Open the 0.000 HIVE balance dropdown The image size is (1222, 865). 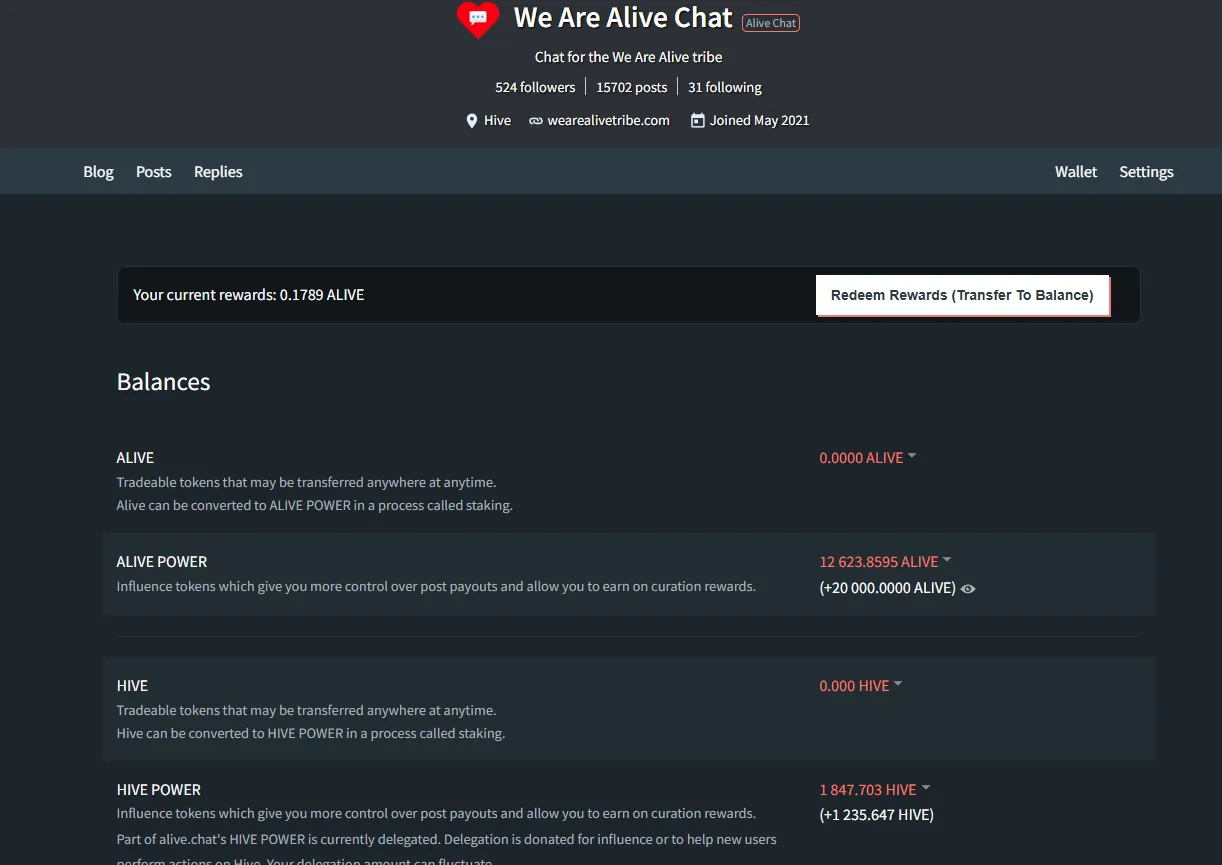pyautogui.click(x=861, y=686)
